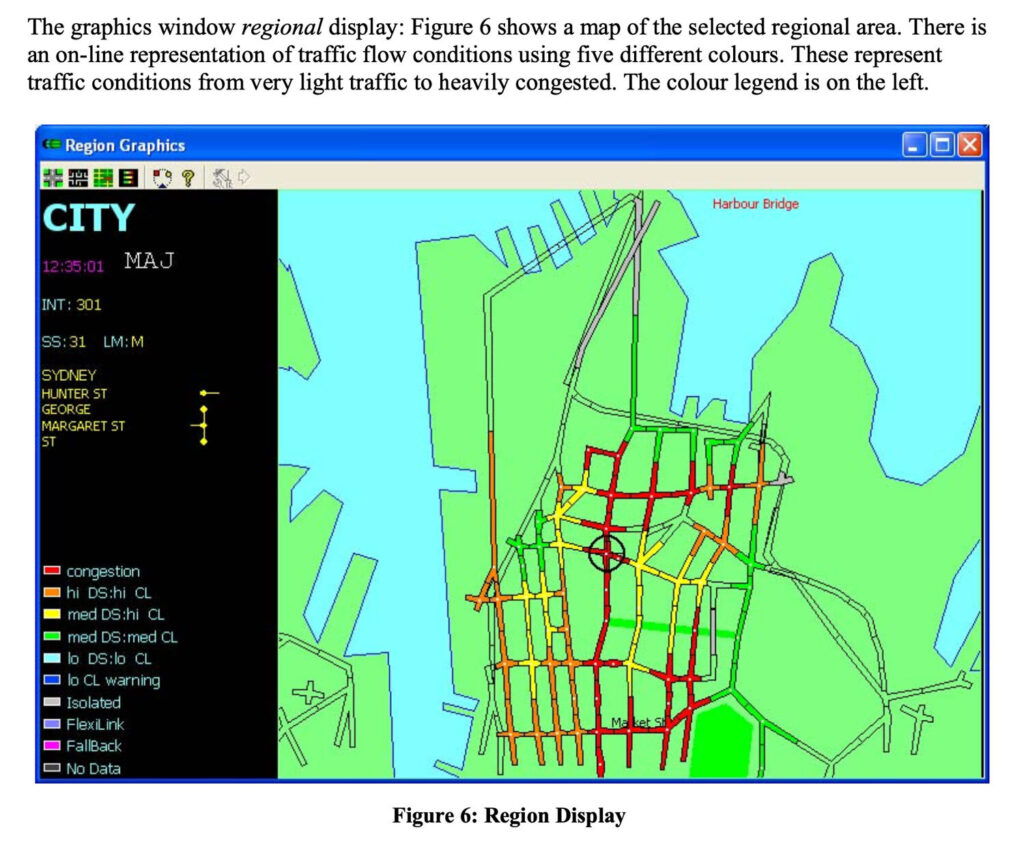1024x845 pixels.
Task: Click the greyed-out arrow toolbar icon
Action: (x=244, y=176)
